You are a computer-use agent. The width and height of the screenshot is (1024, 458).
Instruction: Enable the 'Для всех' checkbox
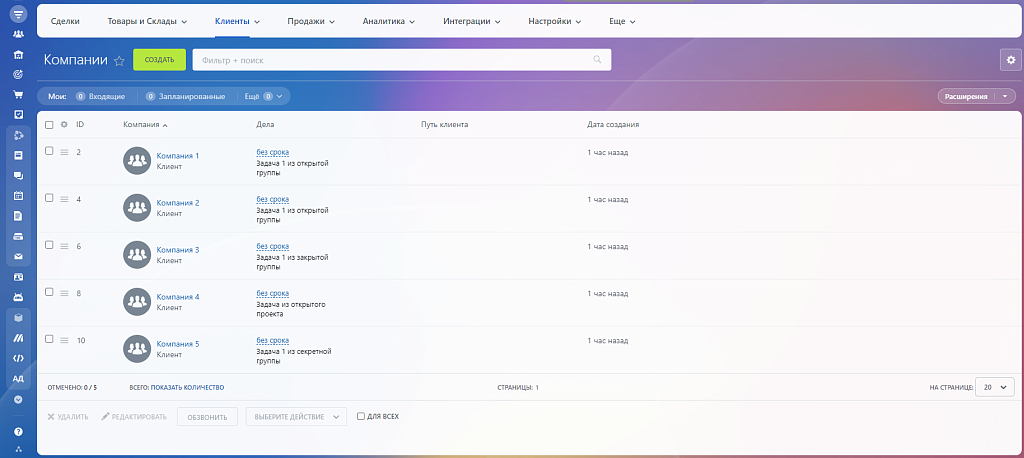pyautogui.click(x=361, y=416)
